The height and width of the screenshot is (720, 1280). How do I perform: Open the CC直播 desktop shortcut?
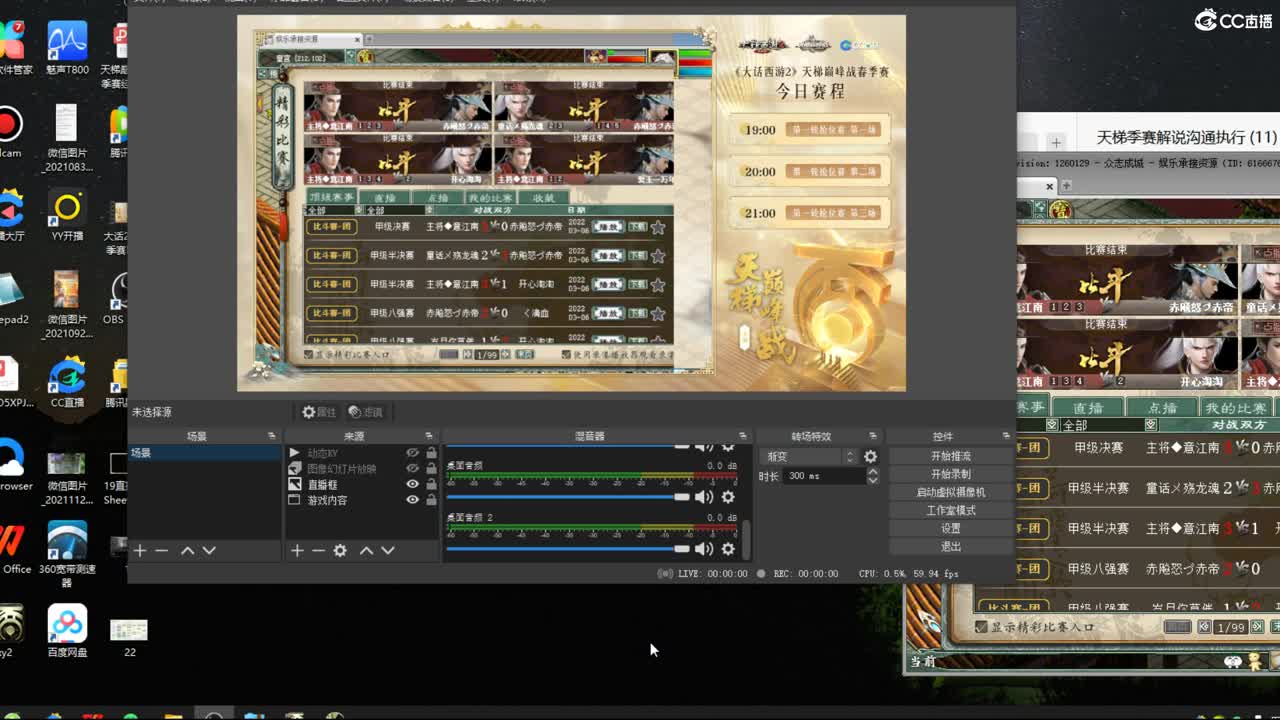(67, 384)
